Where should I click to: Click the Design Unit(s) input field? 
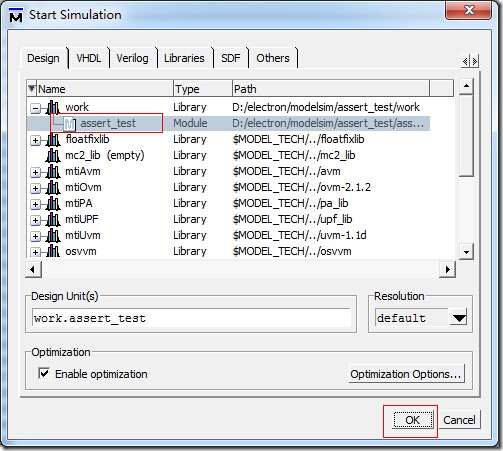192,318
